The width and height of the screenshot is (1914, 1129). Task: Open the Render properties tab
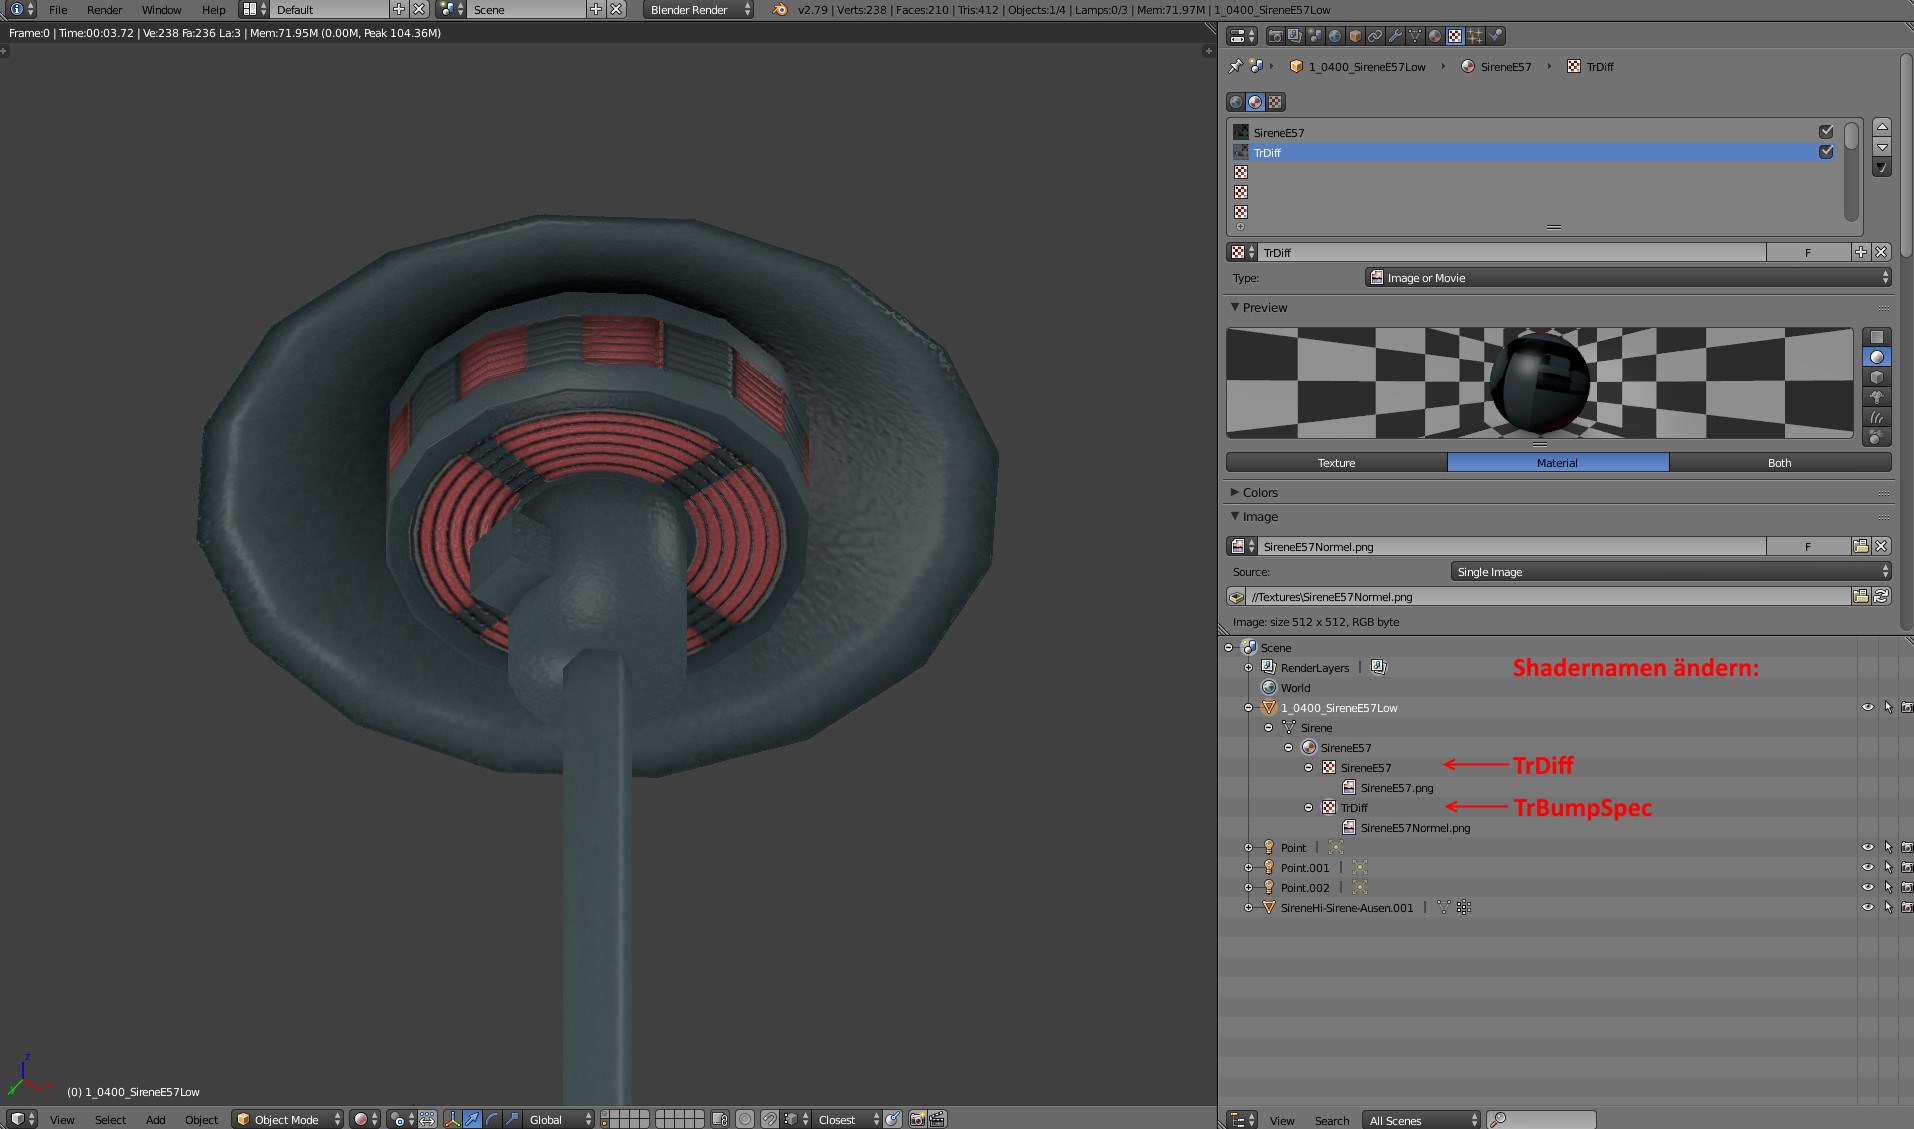[1275, 36]
